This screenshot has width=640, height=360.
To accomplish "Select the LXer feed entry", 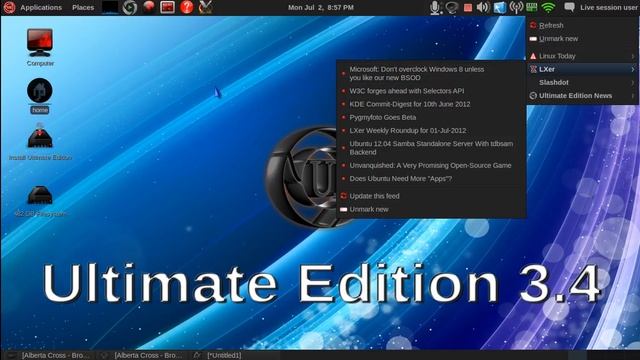I will pos(583,69).
